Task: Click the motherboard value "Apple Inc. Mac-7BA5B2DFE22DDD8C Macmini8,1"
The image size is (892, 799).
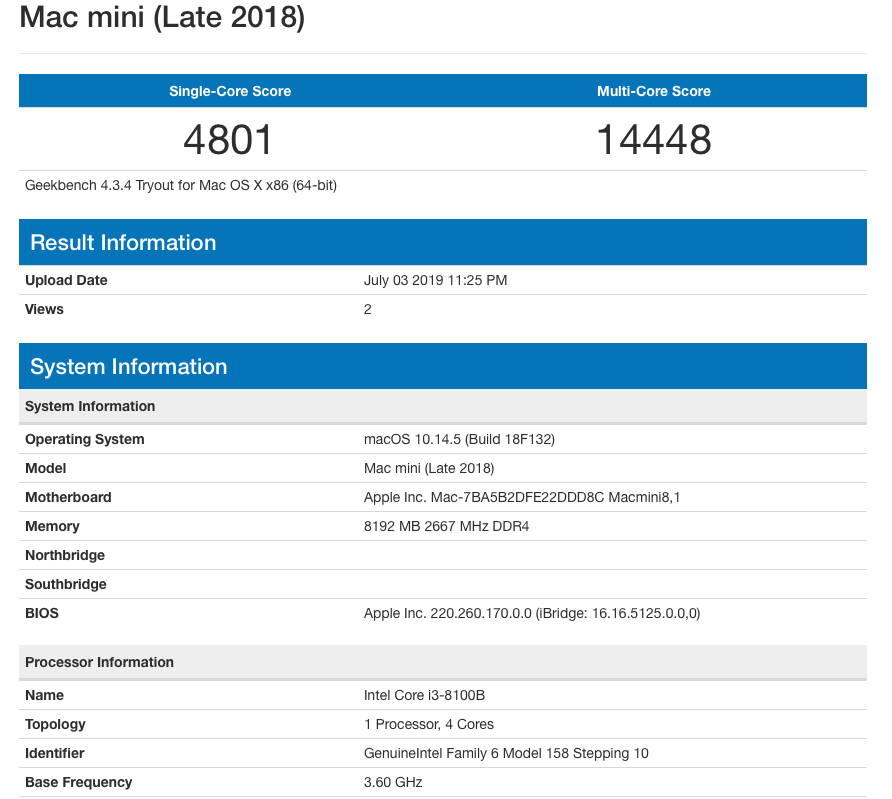Action: [522, 498]
